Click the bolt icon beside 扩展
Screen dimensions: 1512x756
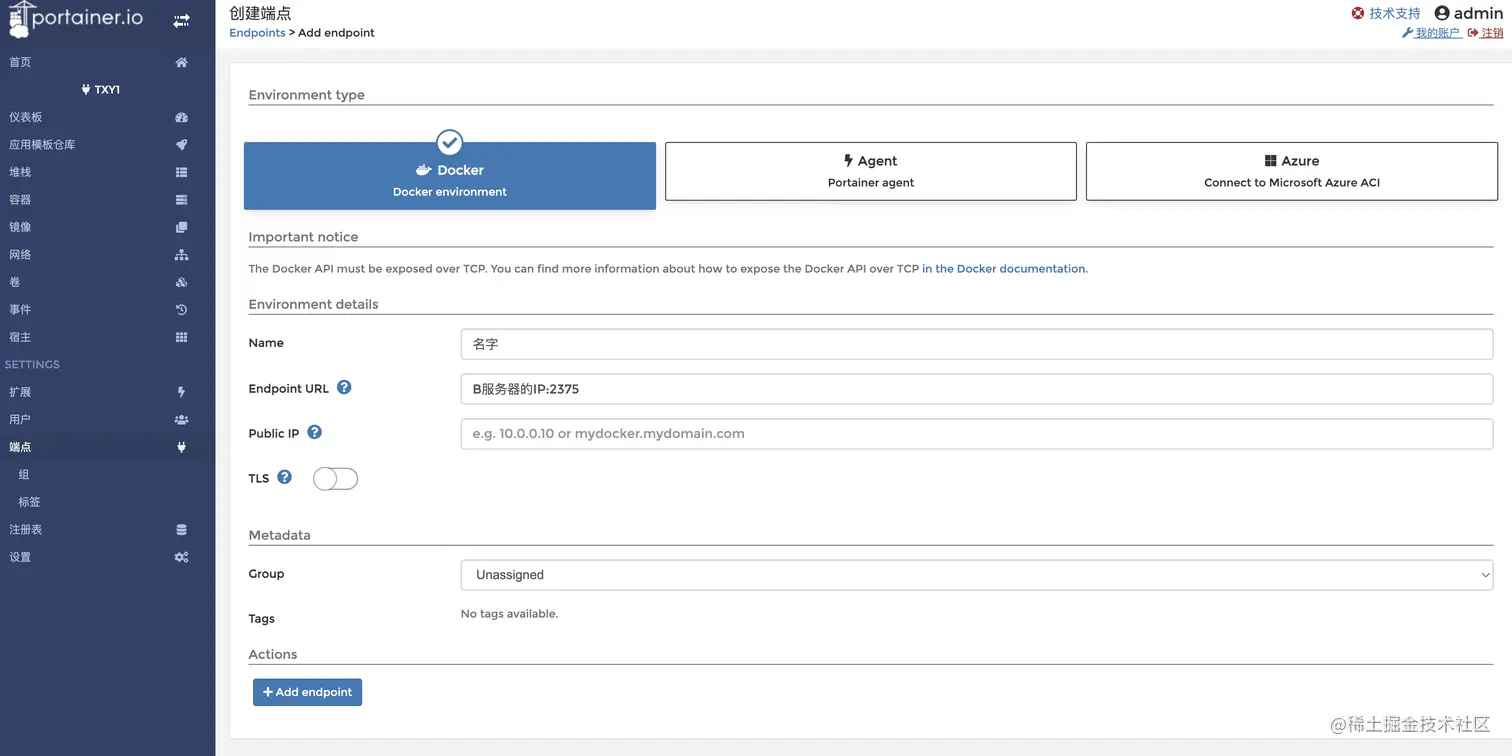pyautogui.click(x=181, y=392)
